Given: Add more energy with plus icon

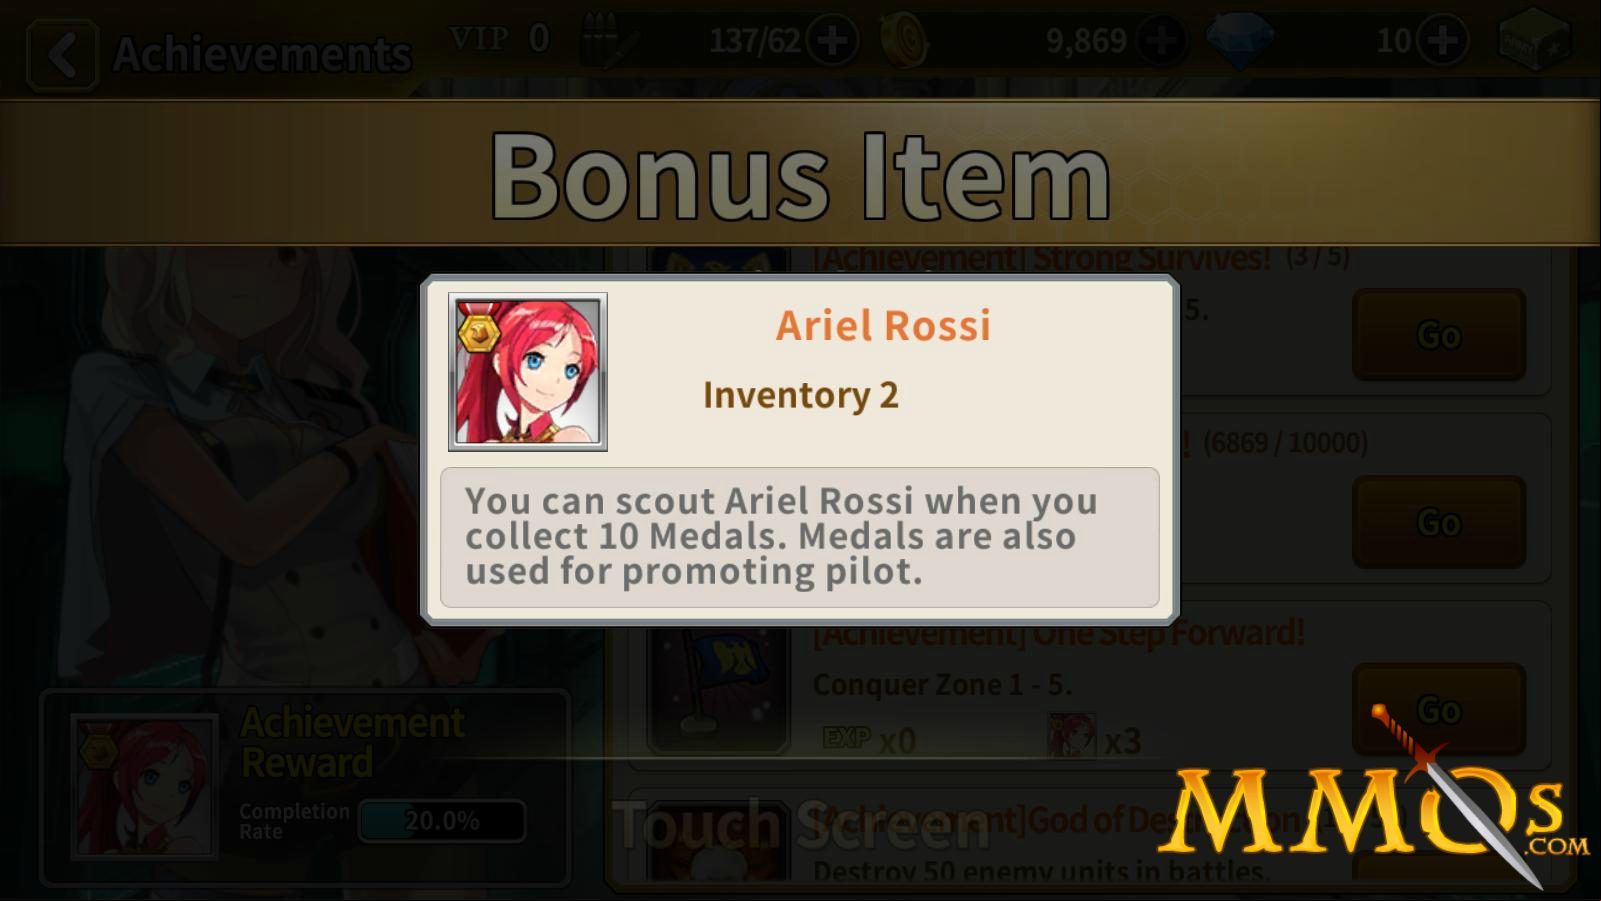Looking at the screenshot, I should 832,41.
